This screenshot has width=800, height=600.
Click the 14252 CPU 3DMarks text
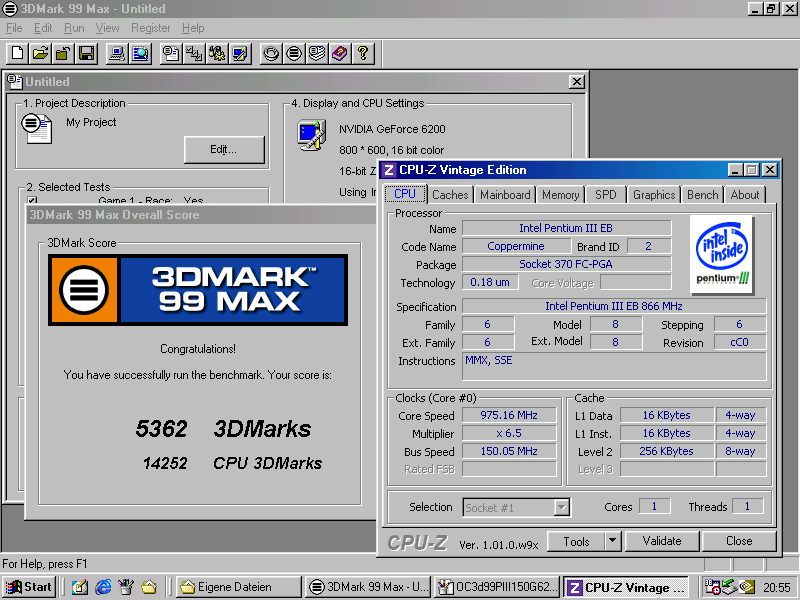tap(232, 463)
